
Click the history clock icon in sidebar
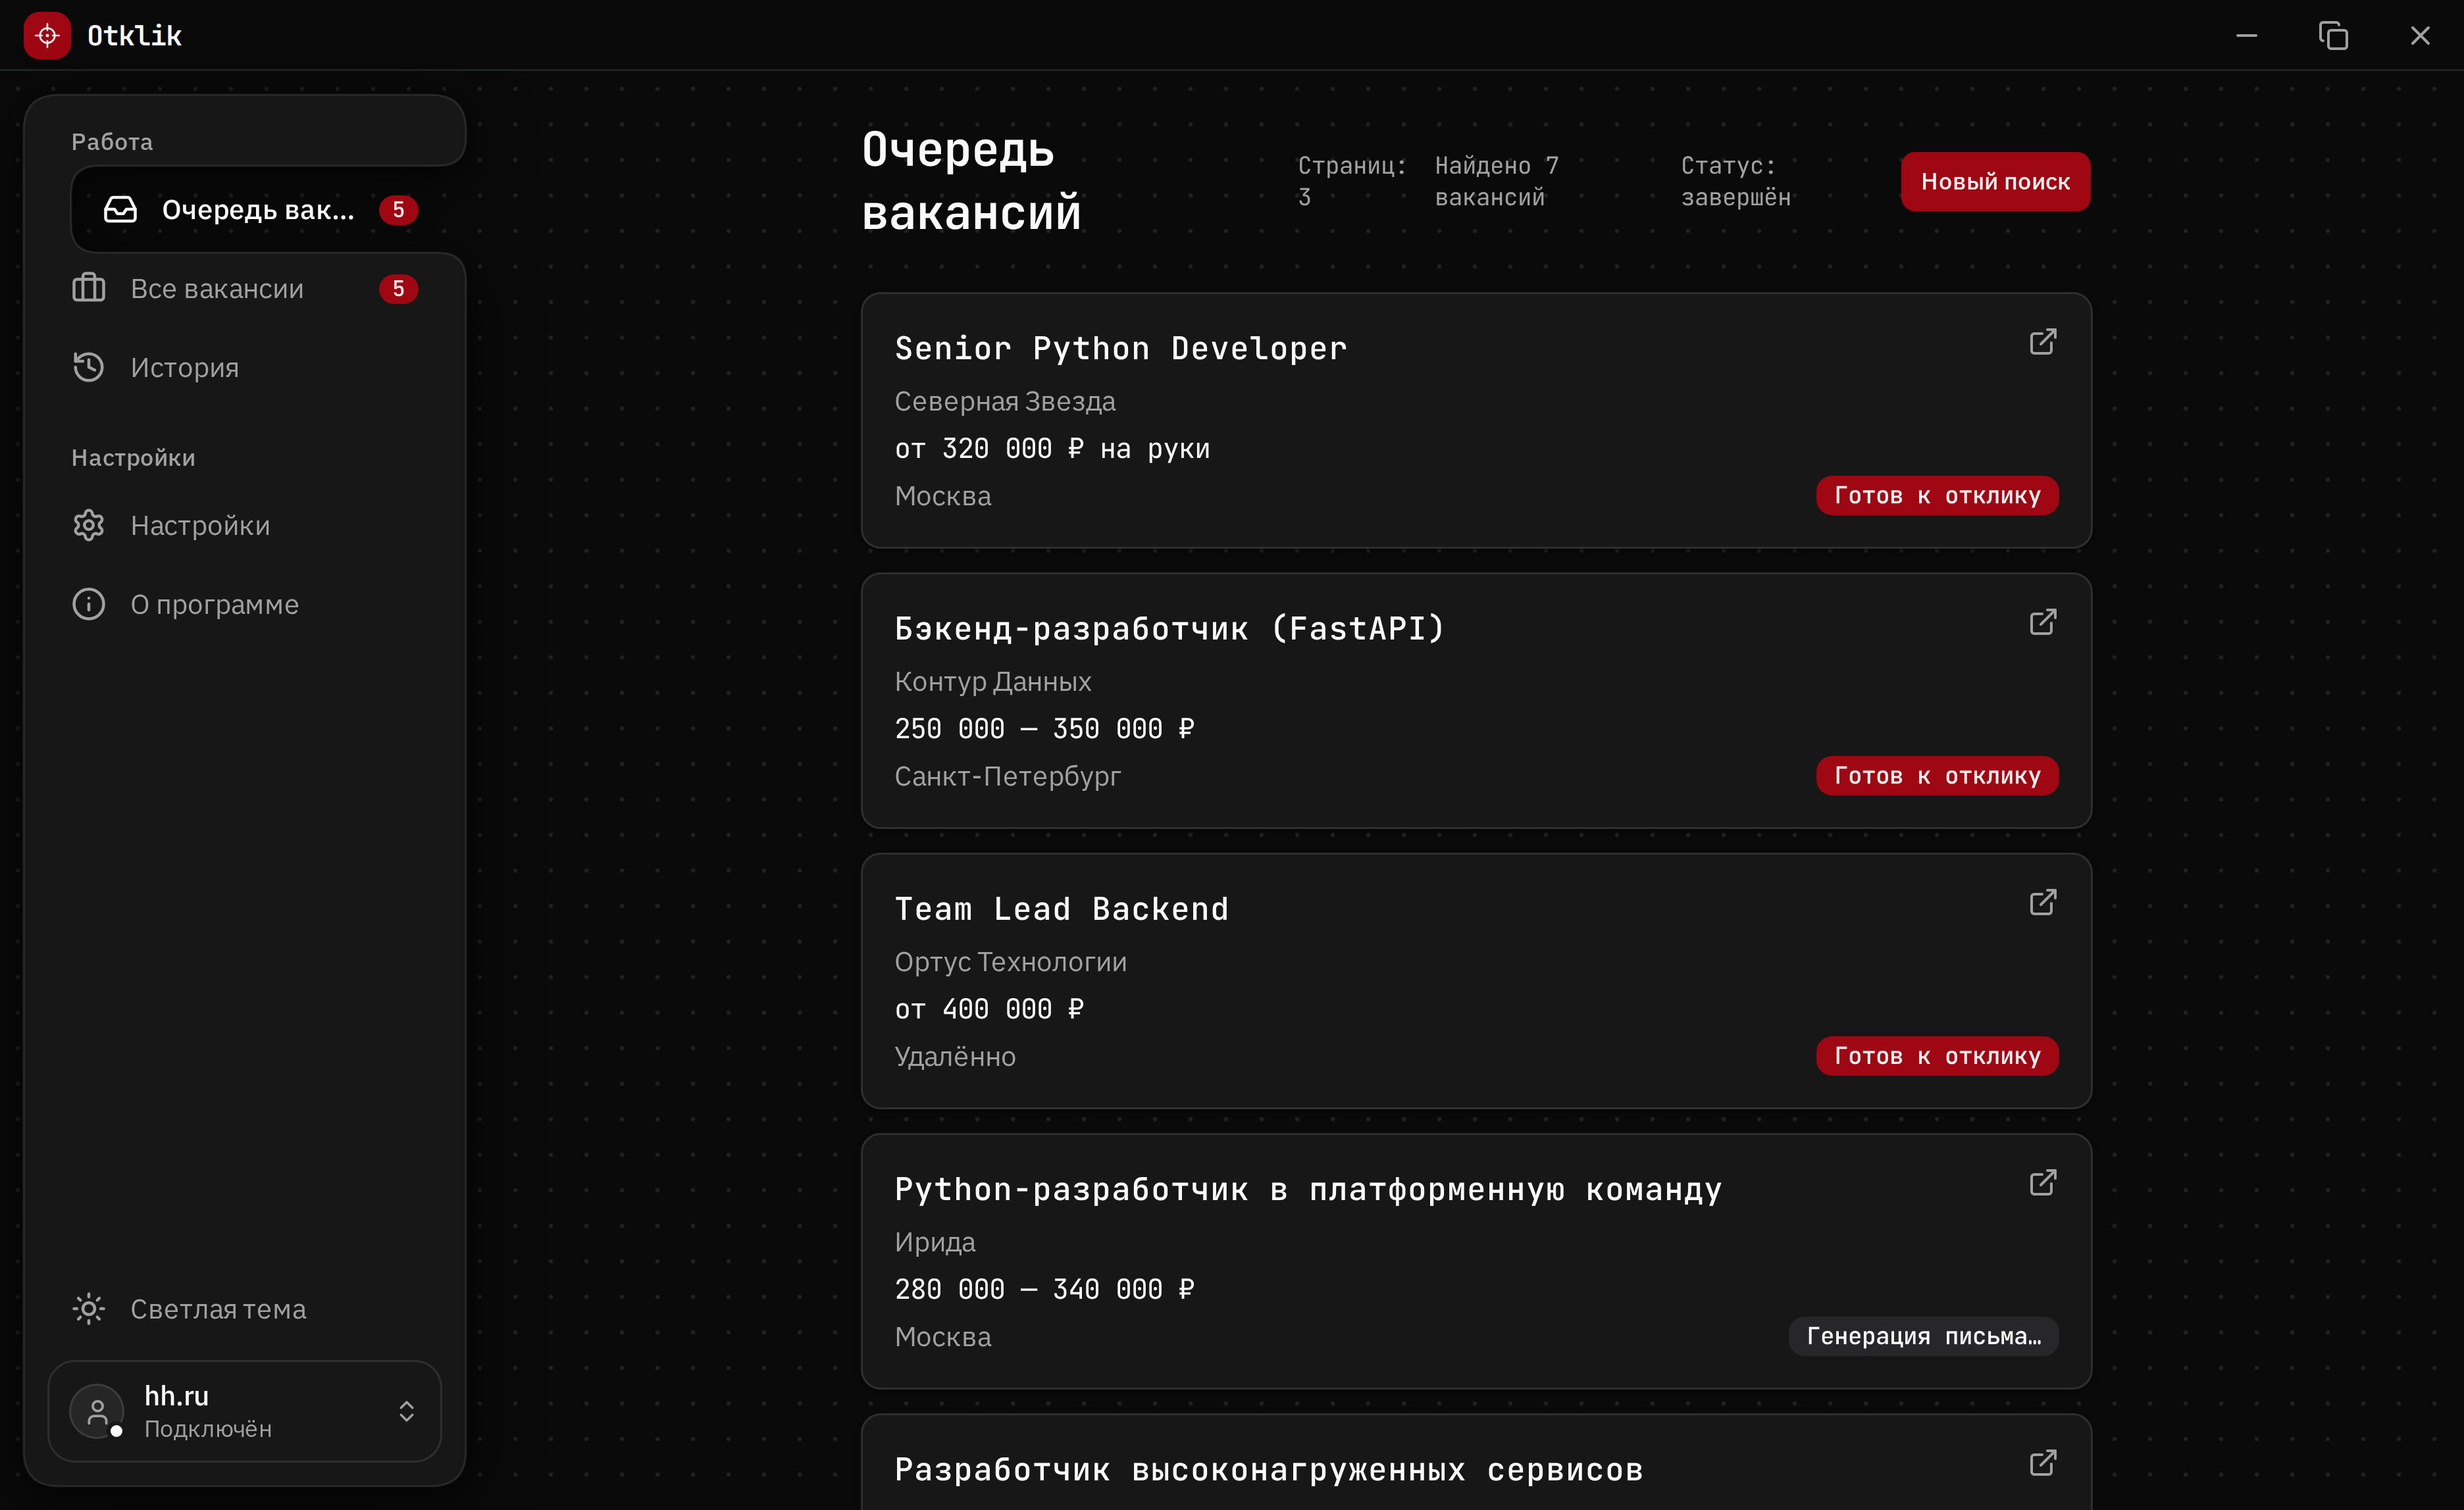pyautogui.click(x=89, y=367)
